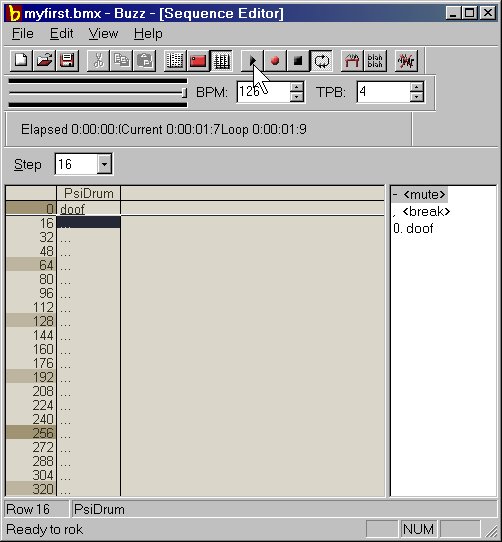Open the Pattern Editor view icon

[175, 61]
